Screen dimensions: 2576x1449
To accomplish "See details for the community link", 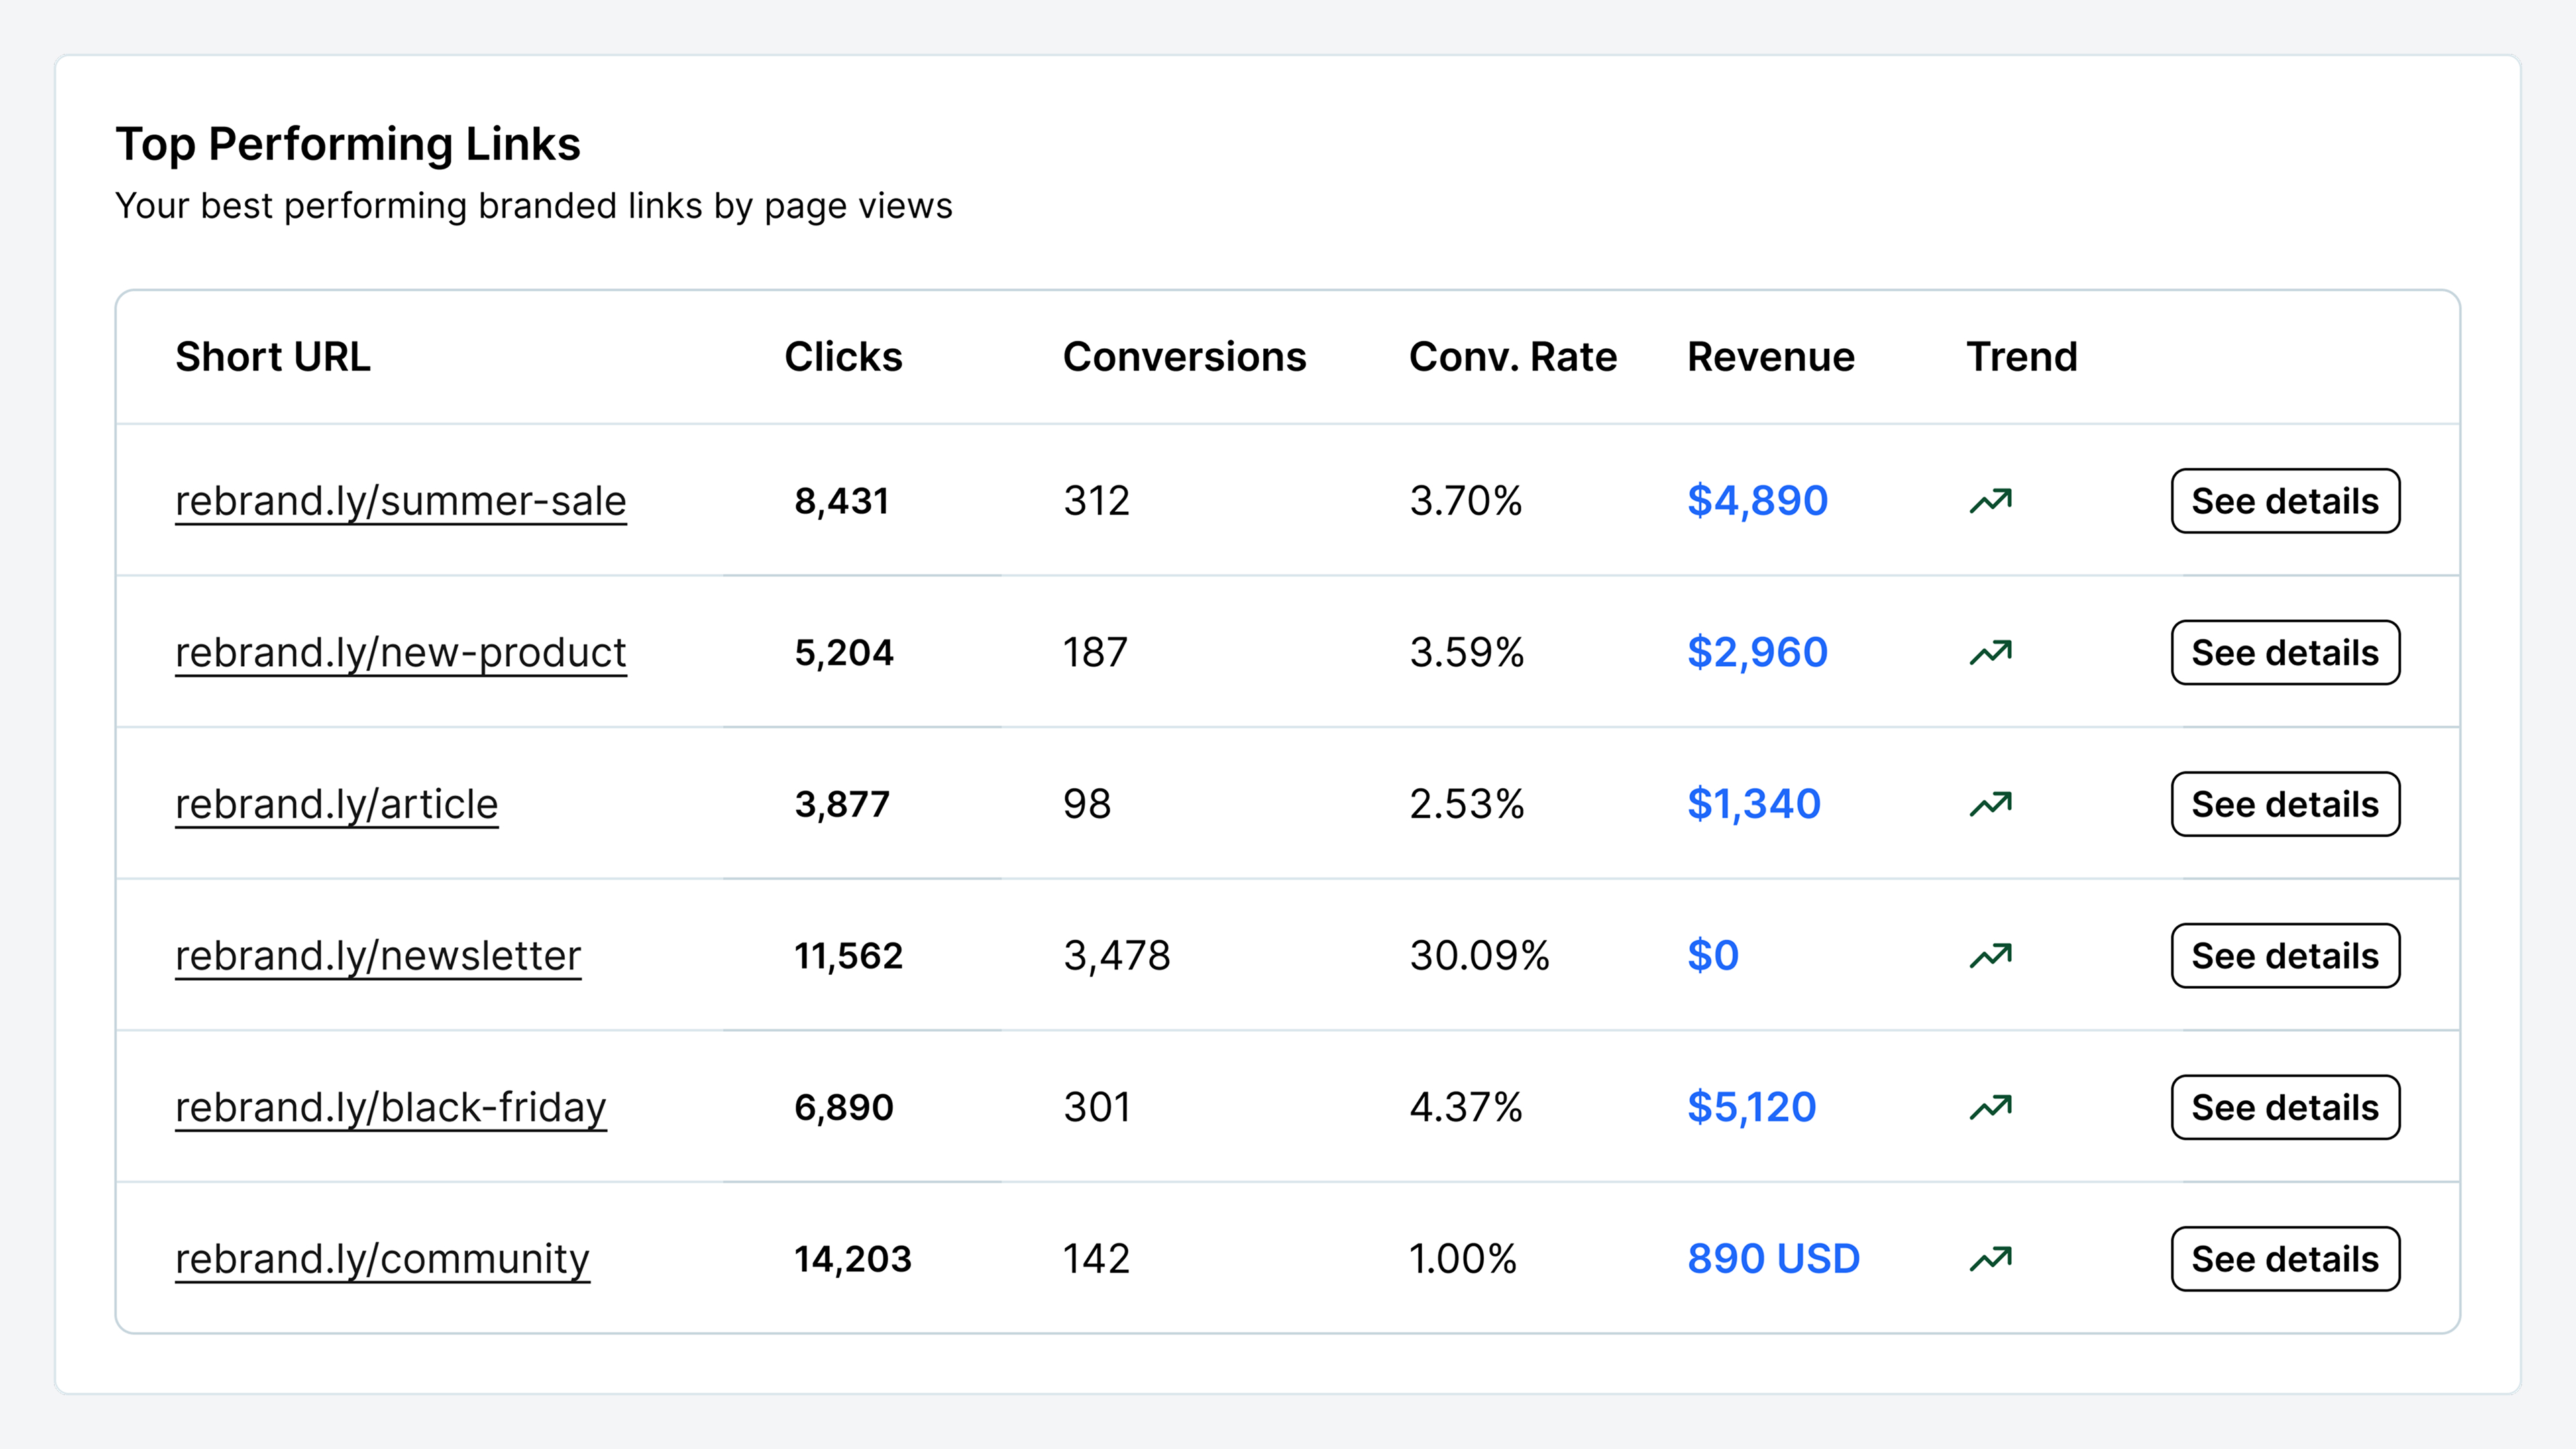I will (x=2284, y=1259).
